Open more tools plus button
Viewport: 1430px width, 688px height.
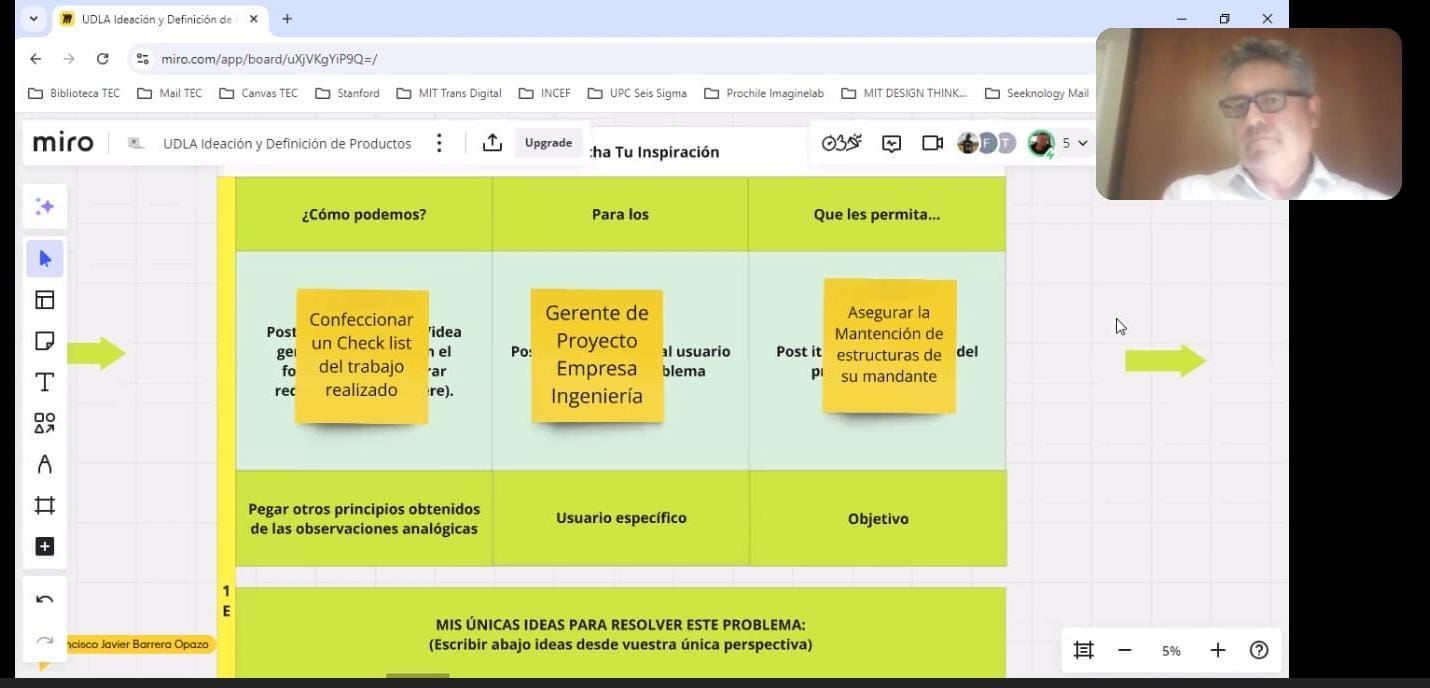[45, 546]
